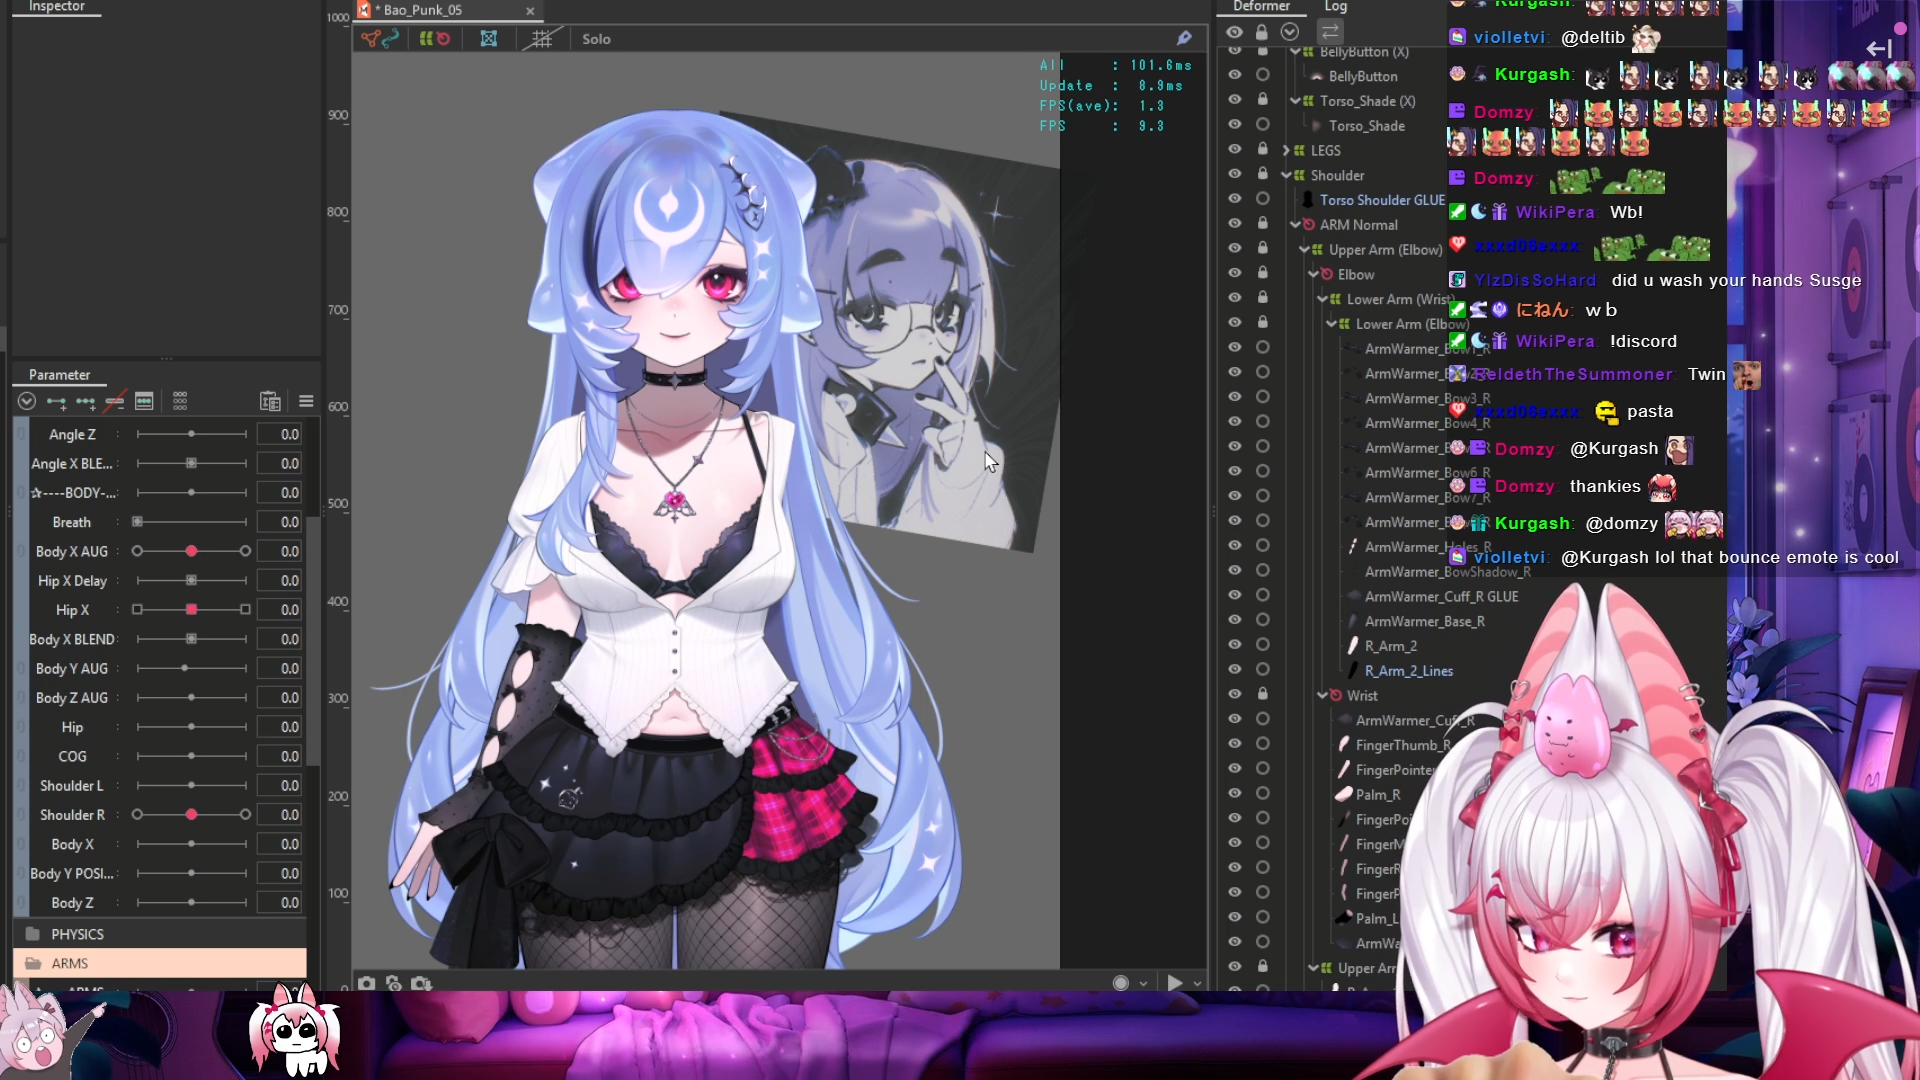The image size is (1920, 1080).
Task: Click the delete keys parameter icon
Action: (115, 402)
